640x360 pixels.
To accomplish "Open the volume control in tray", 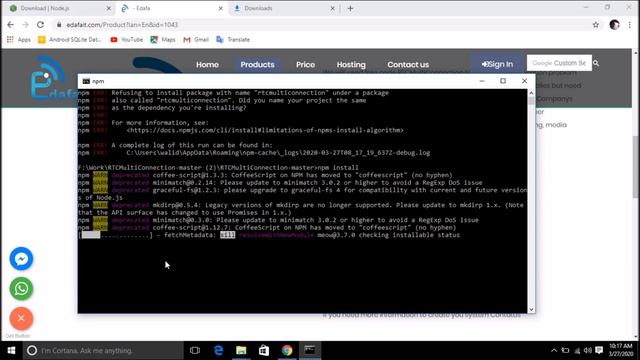I will pyautogui.click(x=588, y=350).
